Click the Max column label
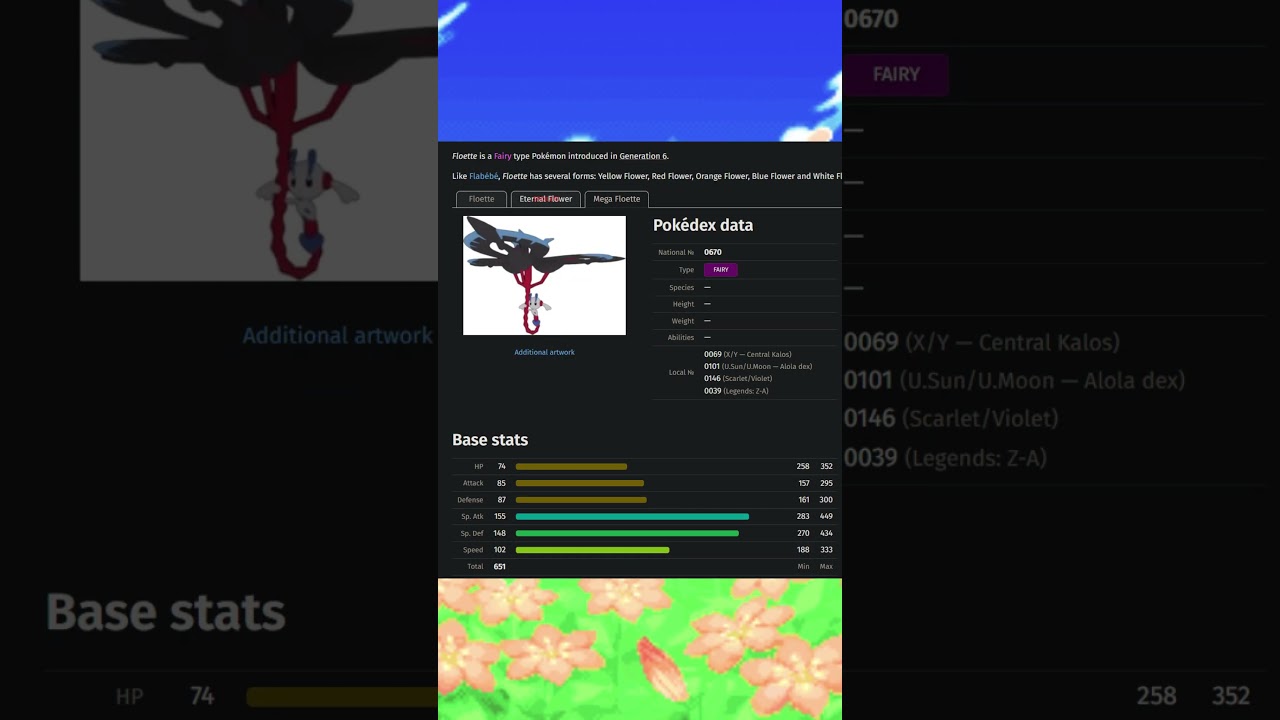This screenshot has height=720, width=1280. pos(826,567)
